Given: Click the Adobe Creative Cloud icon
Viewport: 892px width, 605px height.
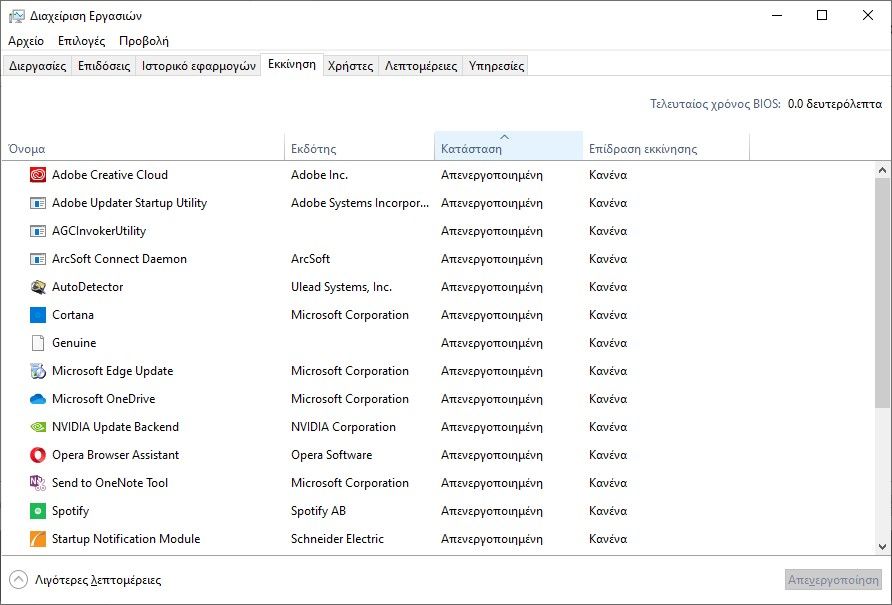Looking at the screenshot, I should (38, 175).
